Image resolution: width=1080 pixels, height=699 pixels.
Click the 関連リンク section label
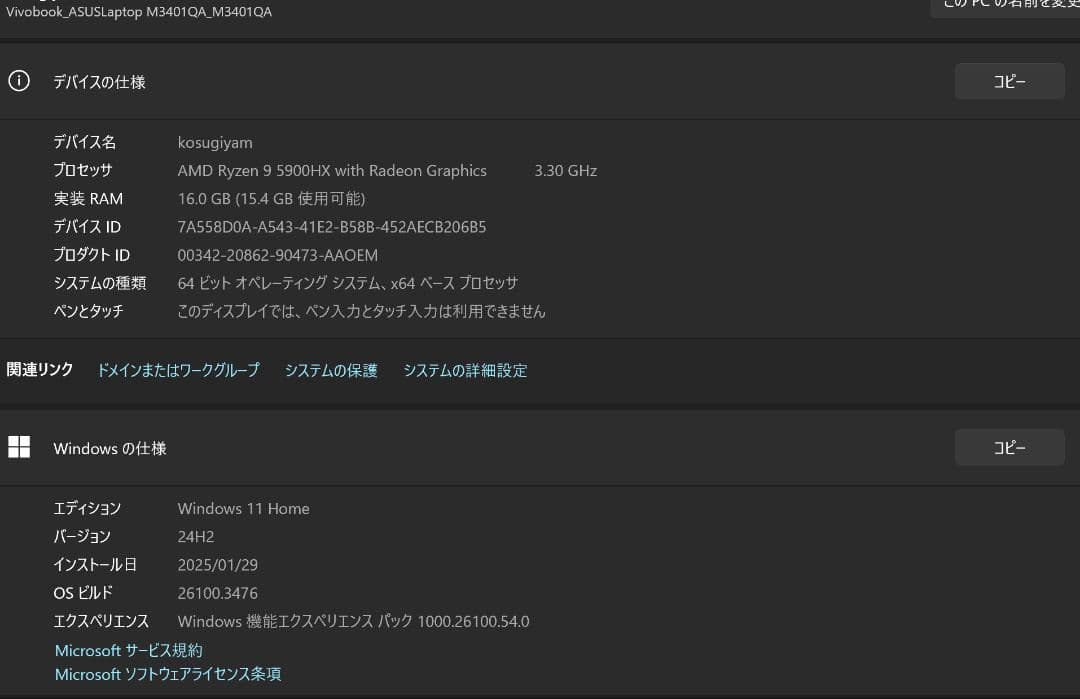39,370
